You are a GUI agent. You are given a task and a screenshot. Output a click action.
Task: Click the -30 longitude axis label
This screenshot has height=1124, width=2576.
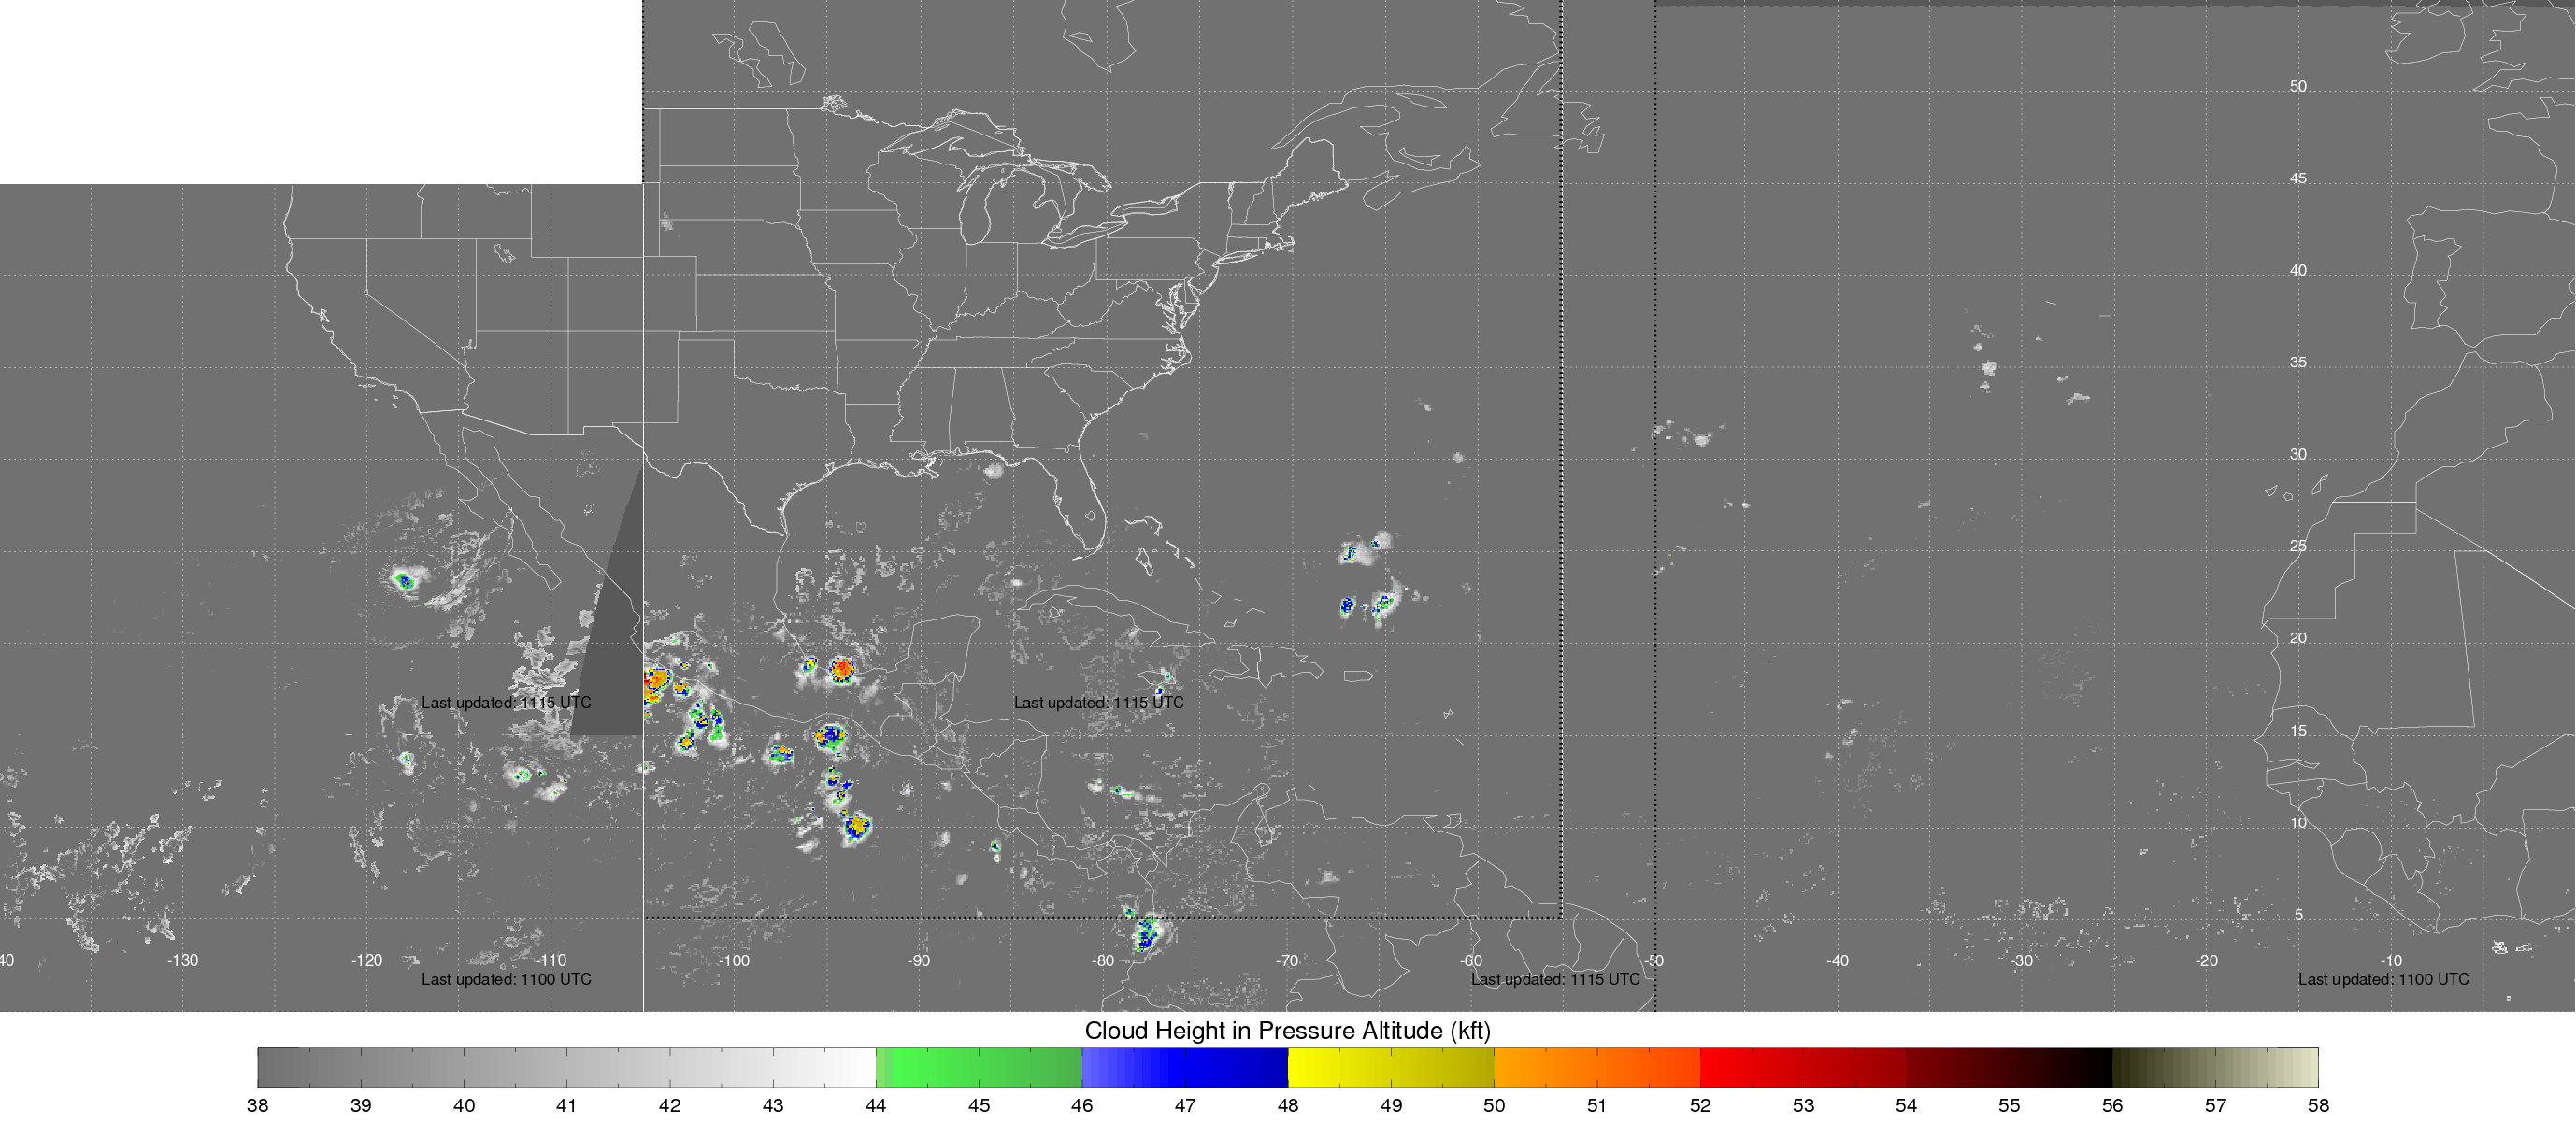coord(2022,960)
